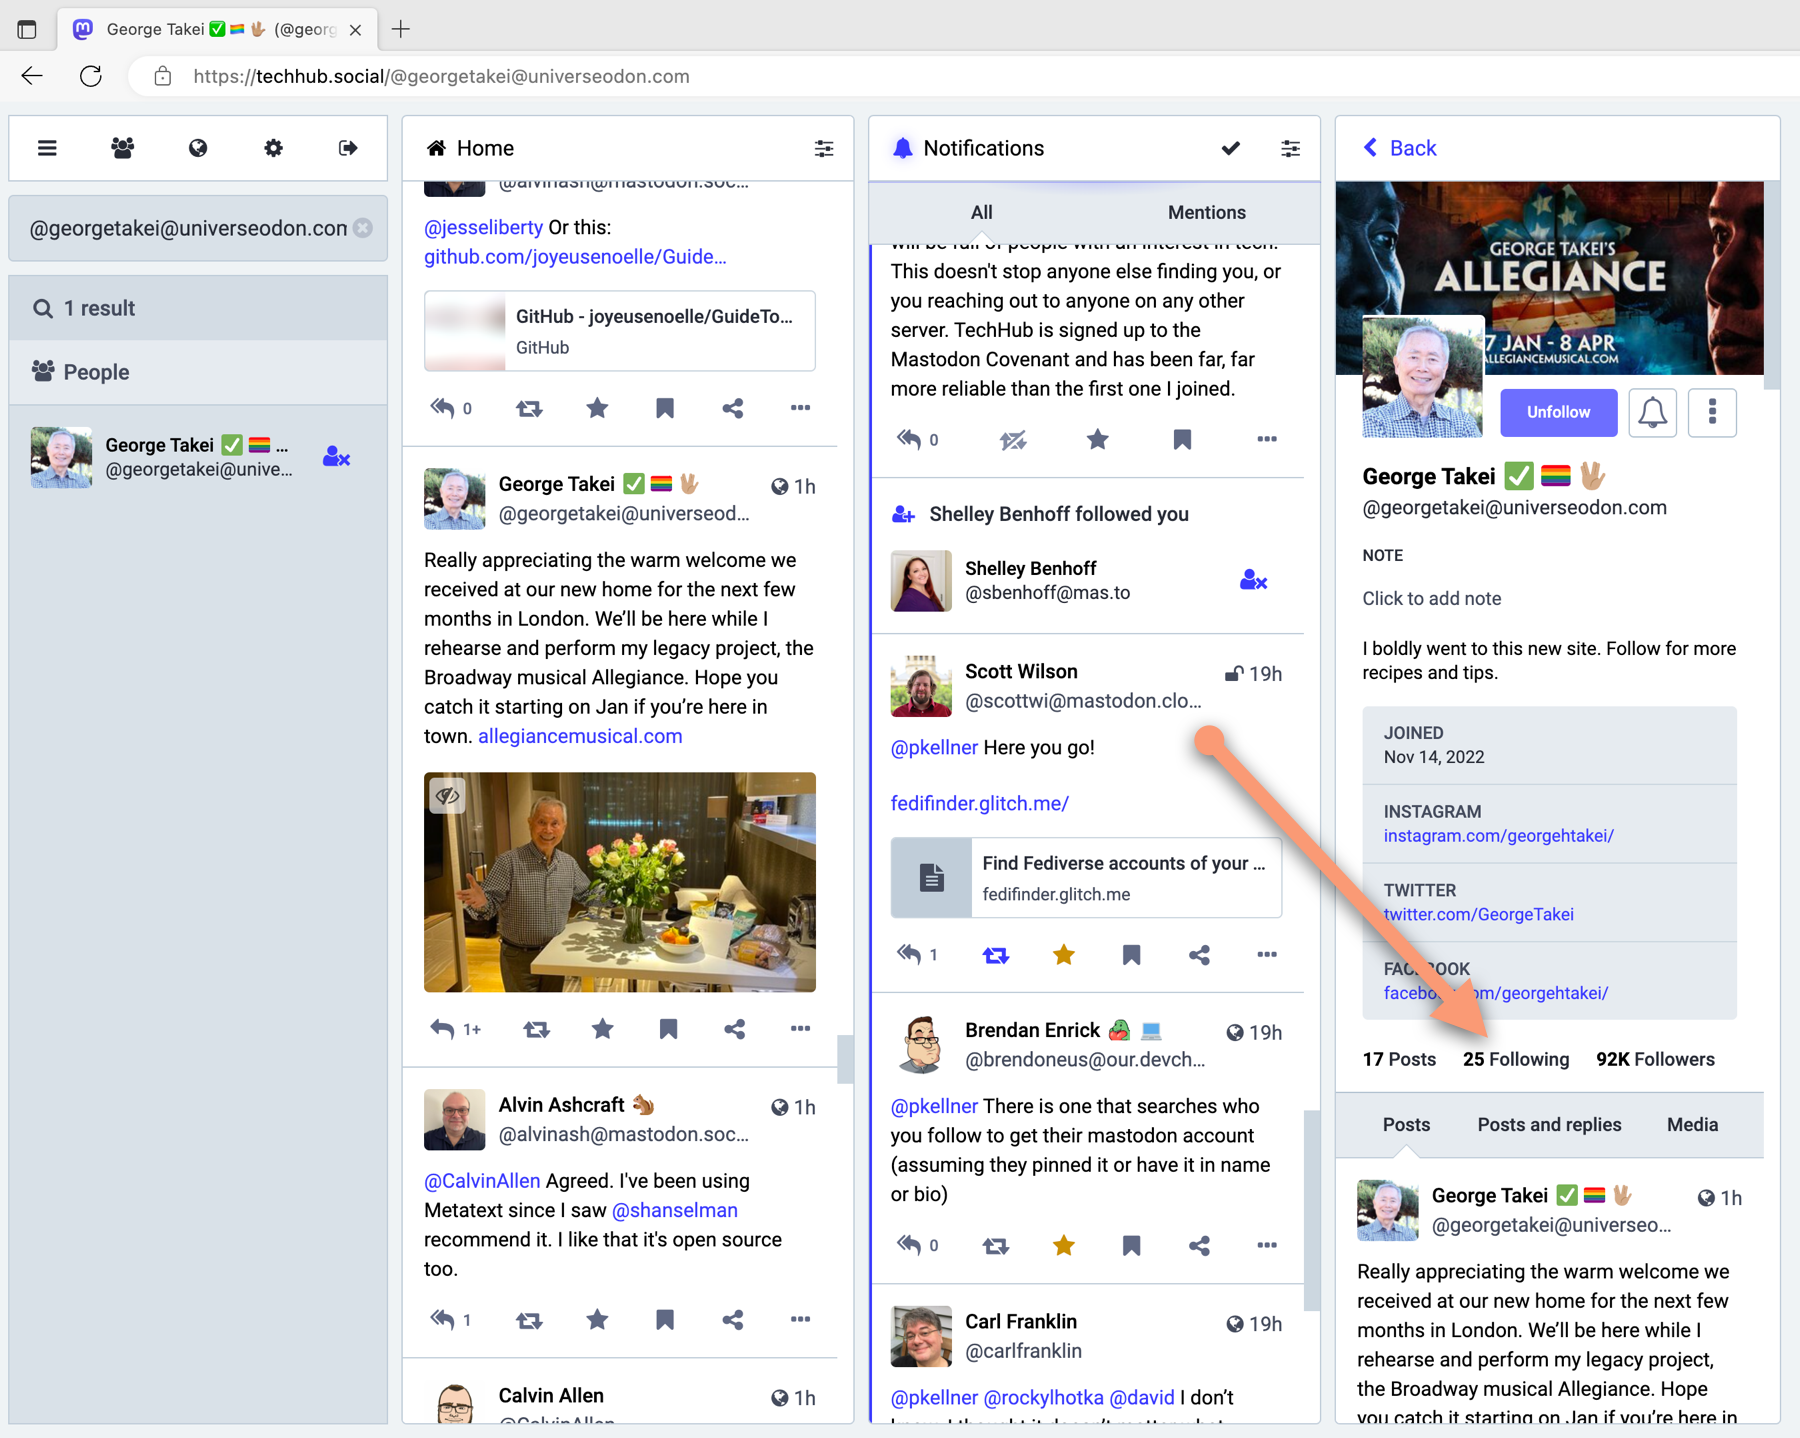Open the local timeline people icon

click(x=123, y=148)
